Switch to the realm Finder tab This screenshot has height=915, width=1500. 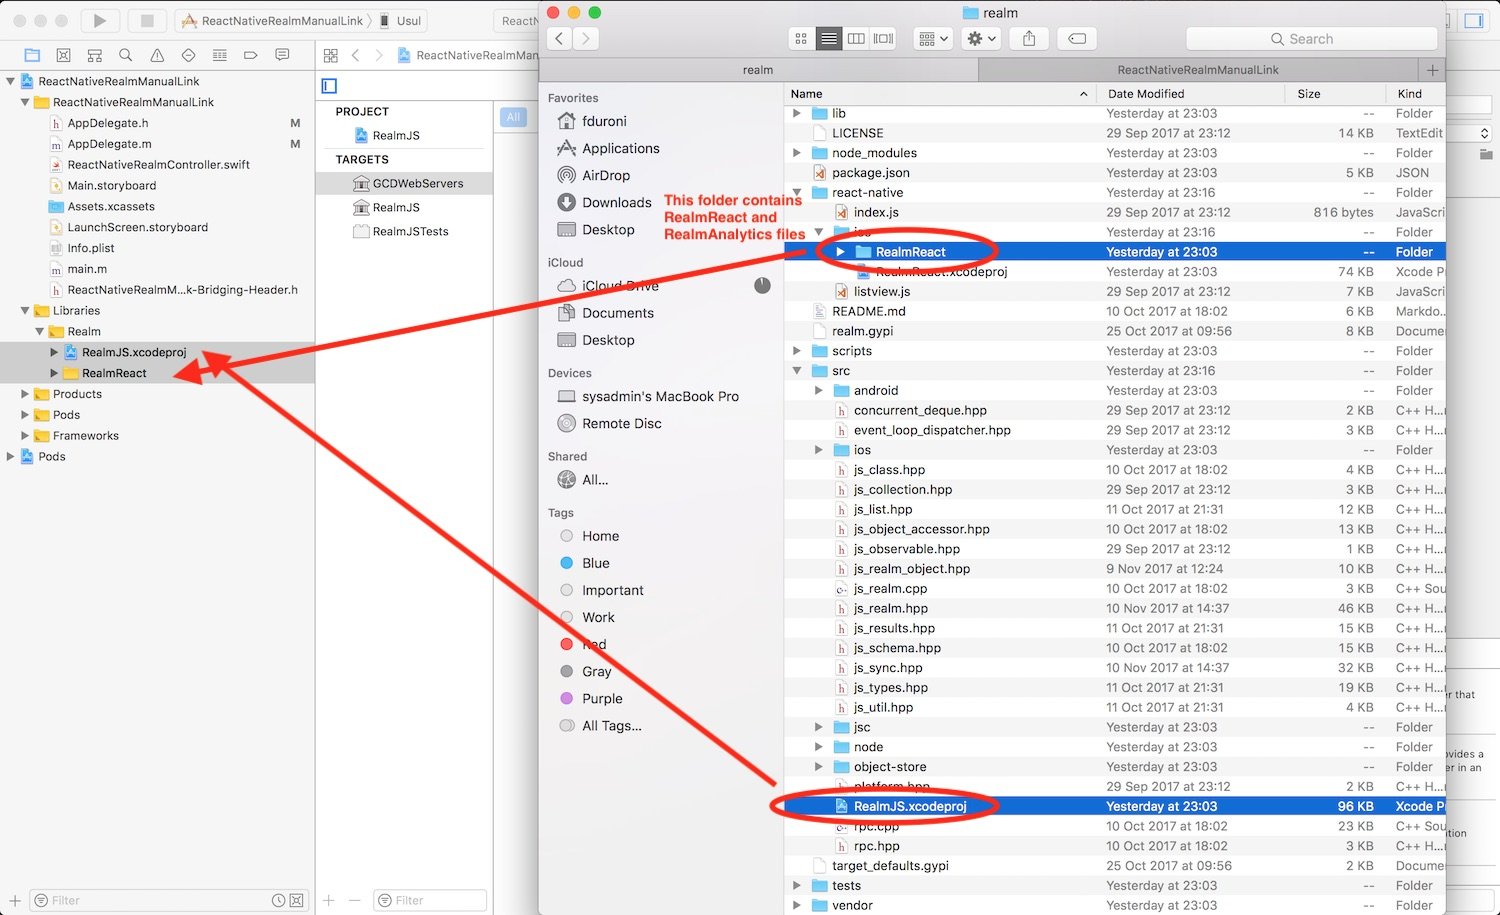tap(758, 70)
